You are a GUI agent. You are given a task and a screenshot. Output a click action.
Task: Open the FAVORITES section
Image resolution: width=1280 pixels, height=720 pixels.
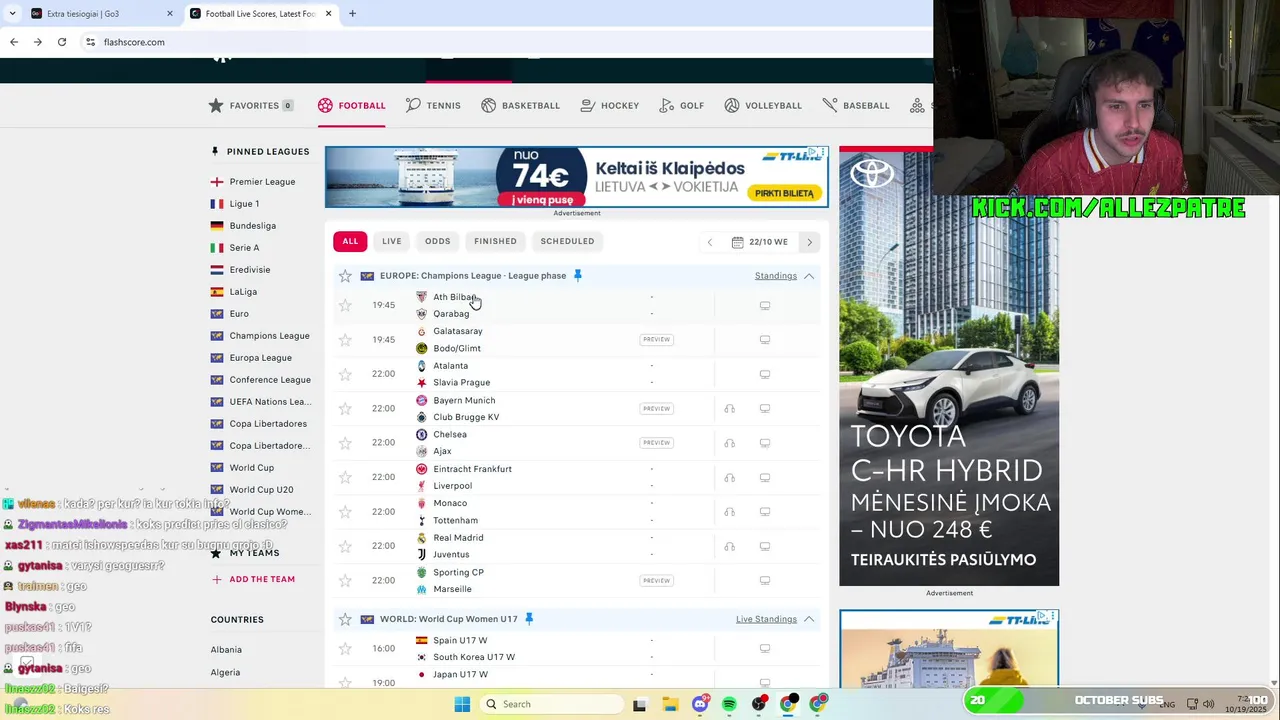251,105
